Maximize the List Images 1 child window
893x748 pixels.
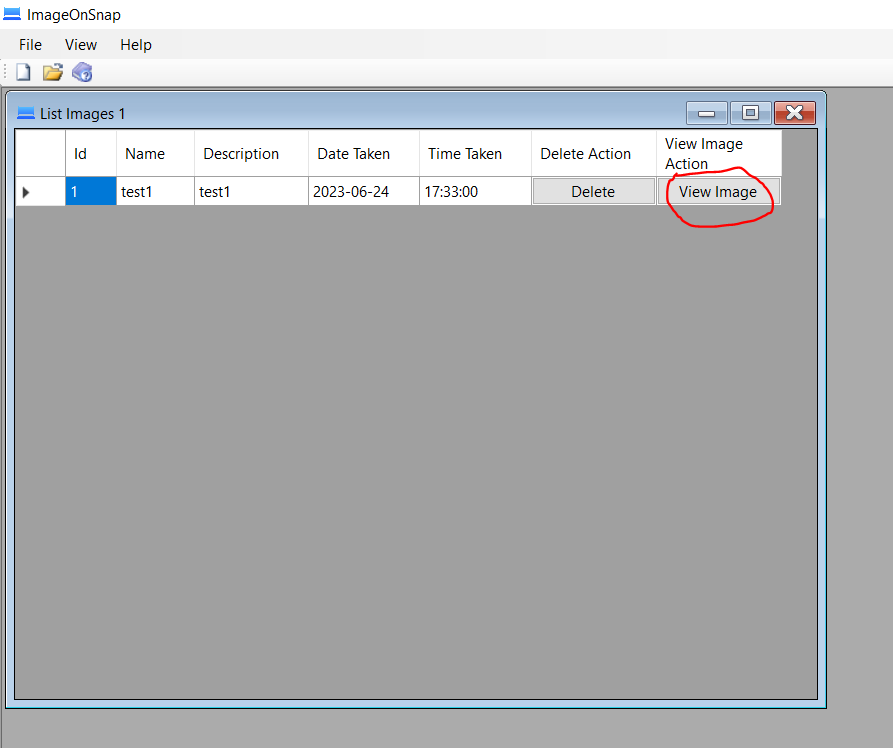point(750,113)
